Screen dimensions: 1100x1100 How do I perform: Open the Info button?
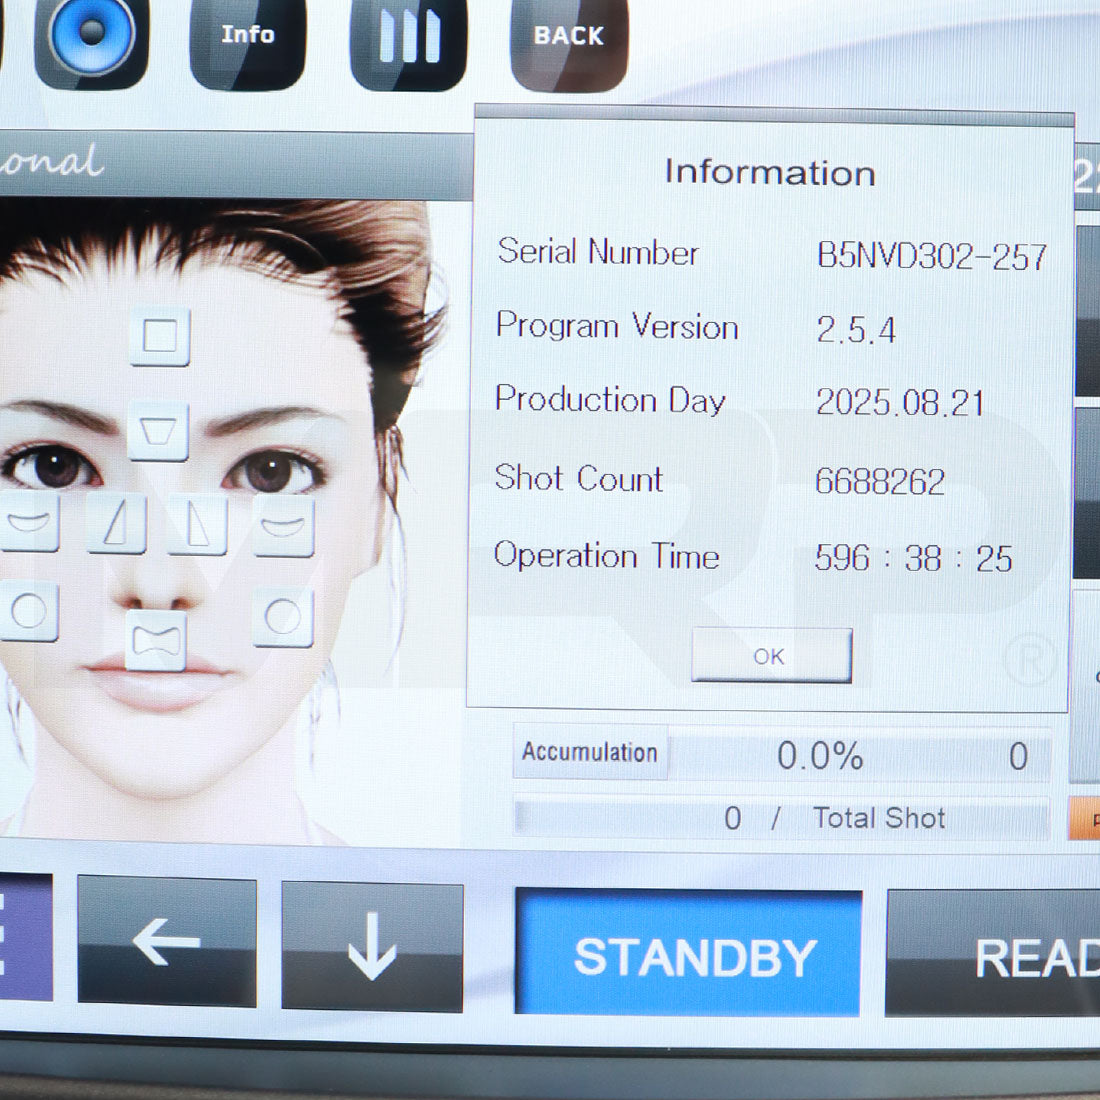coord(248,36)
